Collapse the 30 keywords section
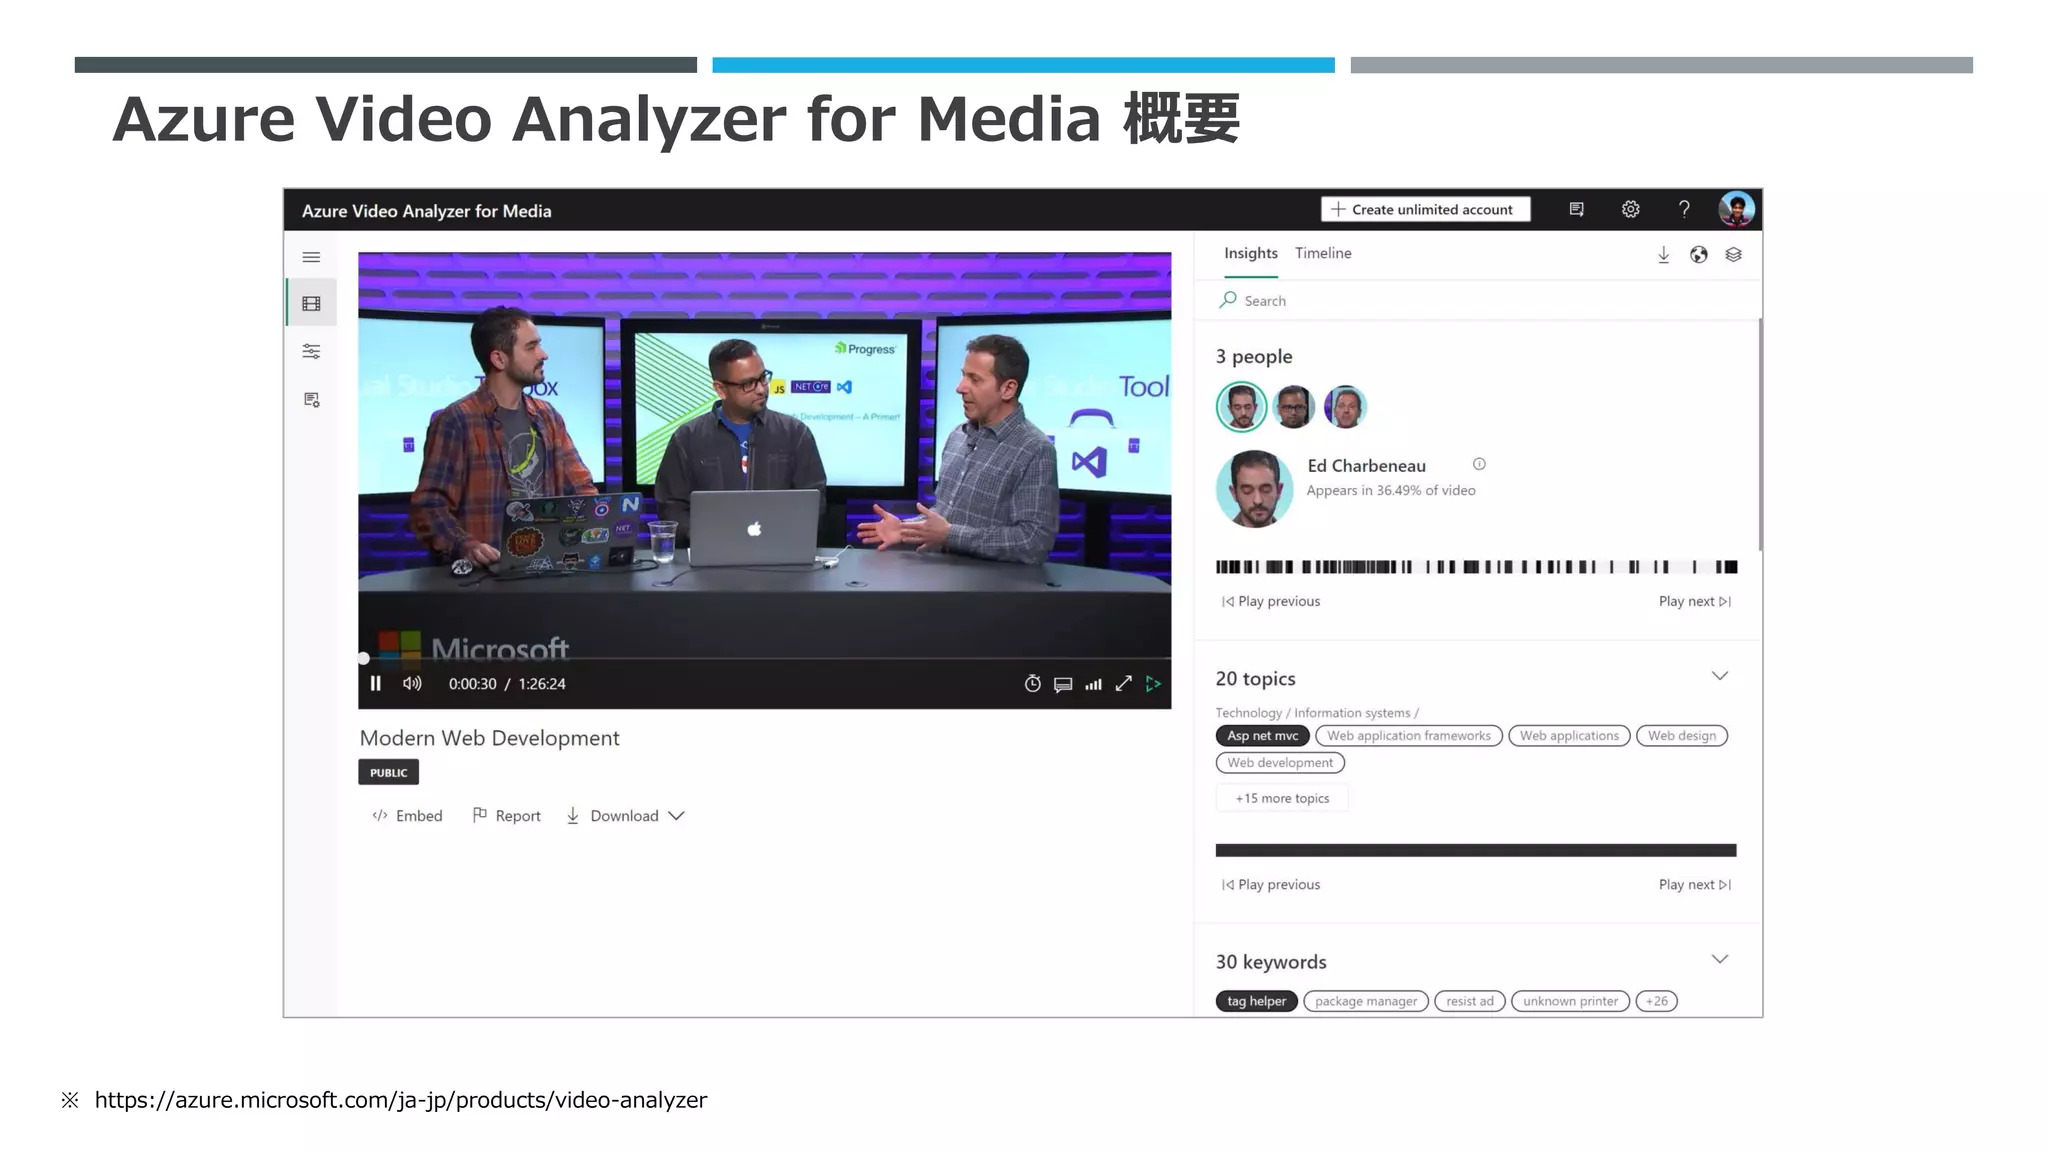Viewport: 2048px width, 1152px height. 1720,960
